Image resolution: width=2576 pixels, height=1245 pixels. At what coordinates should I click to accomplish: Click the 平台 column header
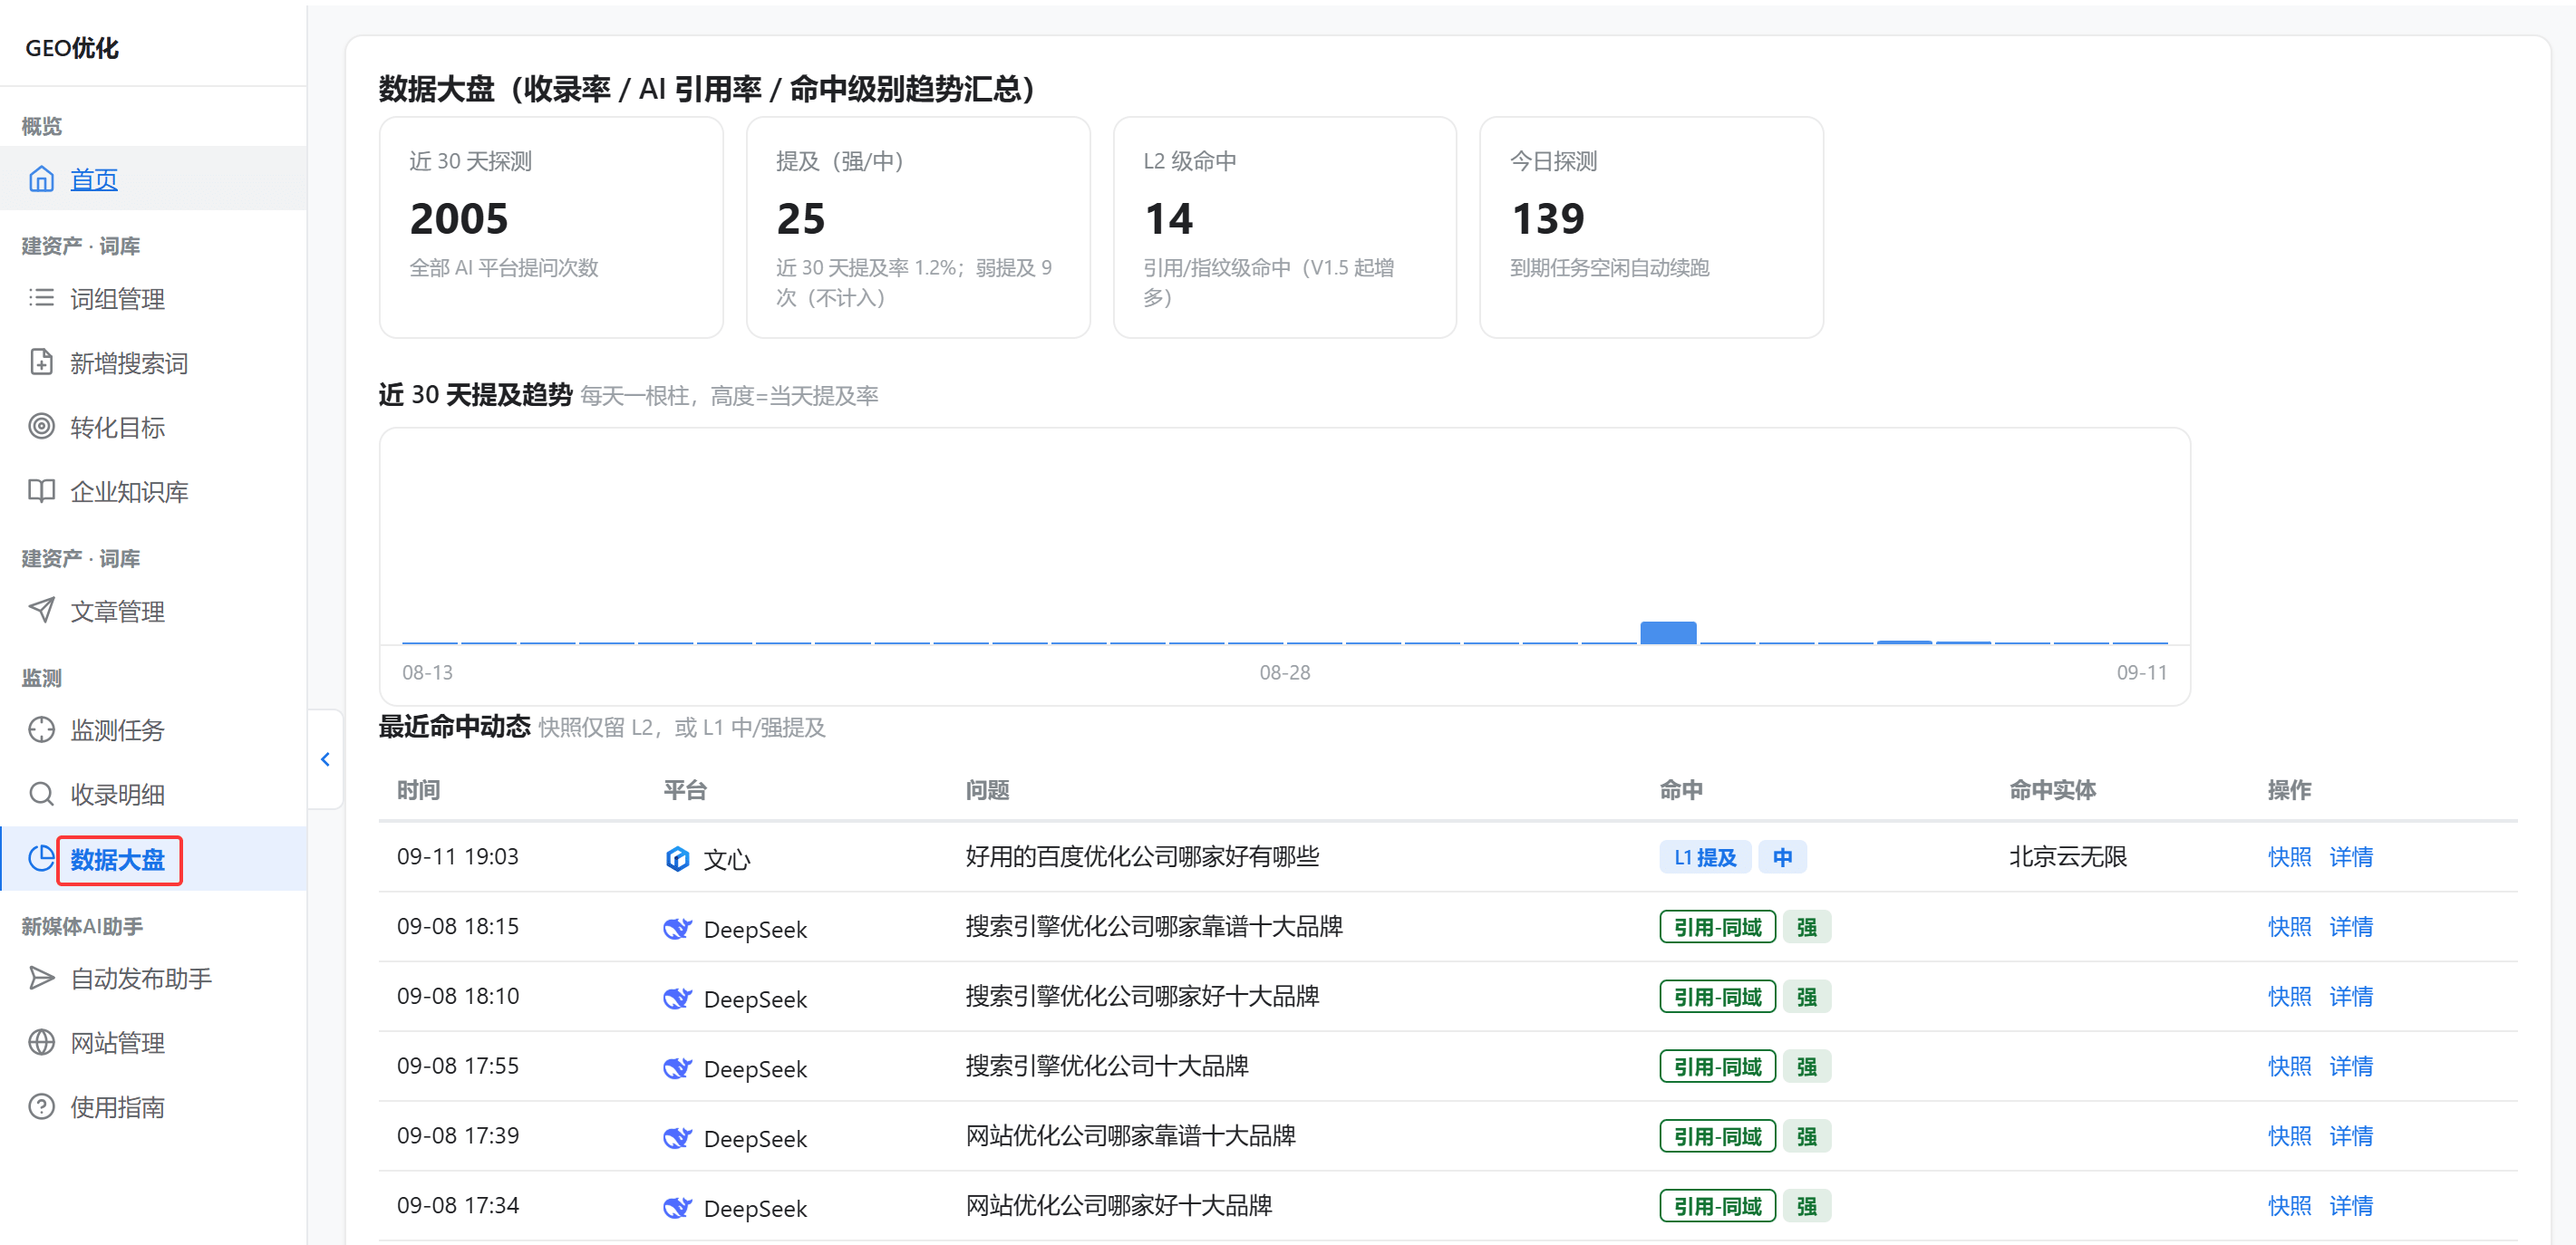[x=685, y=790]
